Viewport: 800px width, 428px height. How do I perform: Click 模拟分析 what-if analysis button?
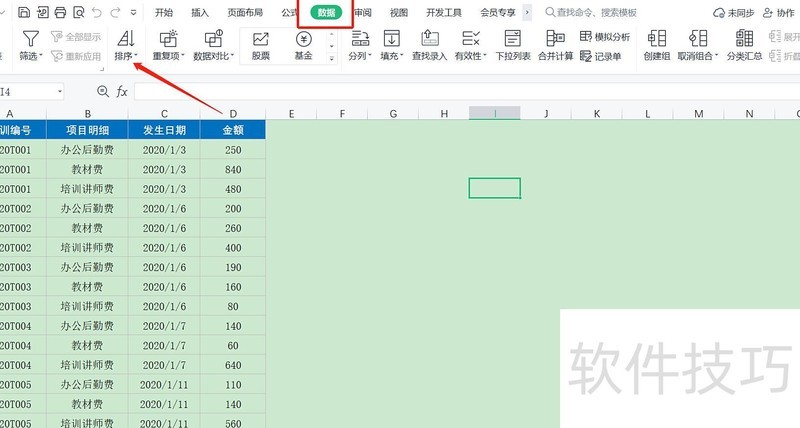[605, 37]
